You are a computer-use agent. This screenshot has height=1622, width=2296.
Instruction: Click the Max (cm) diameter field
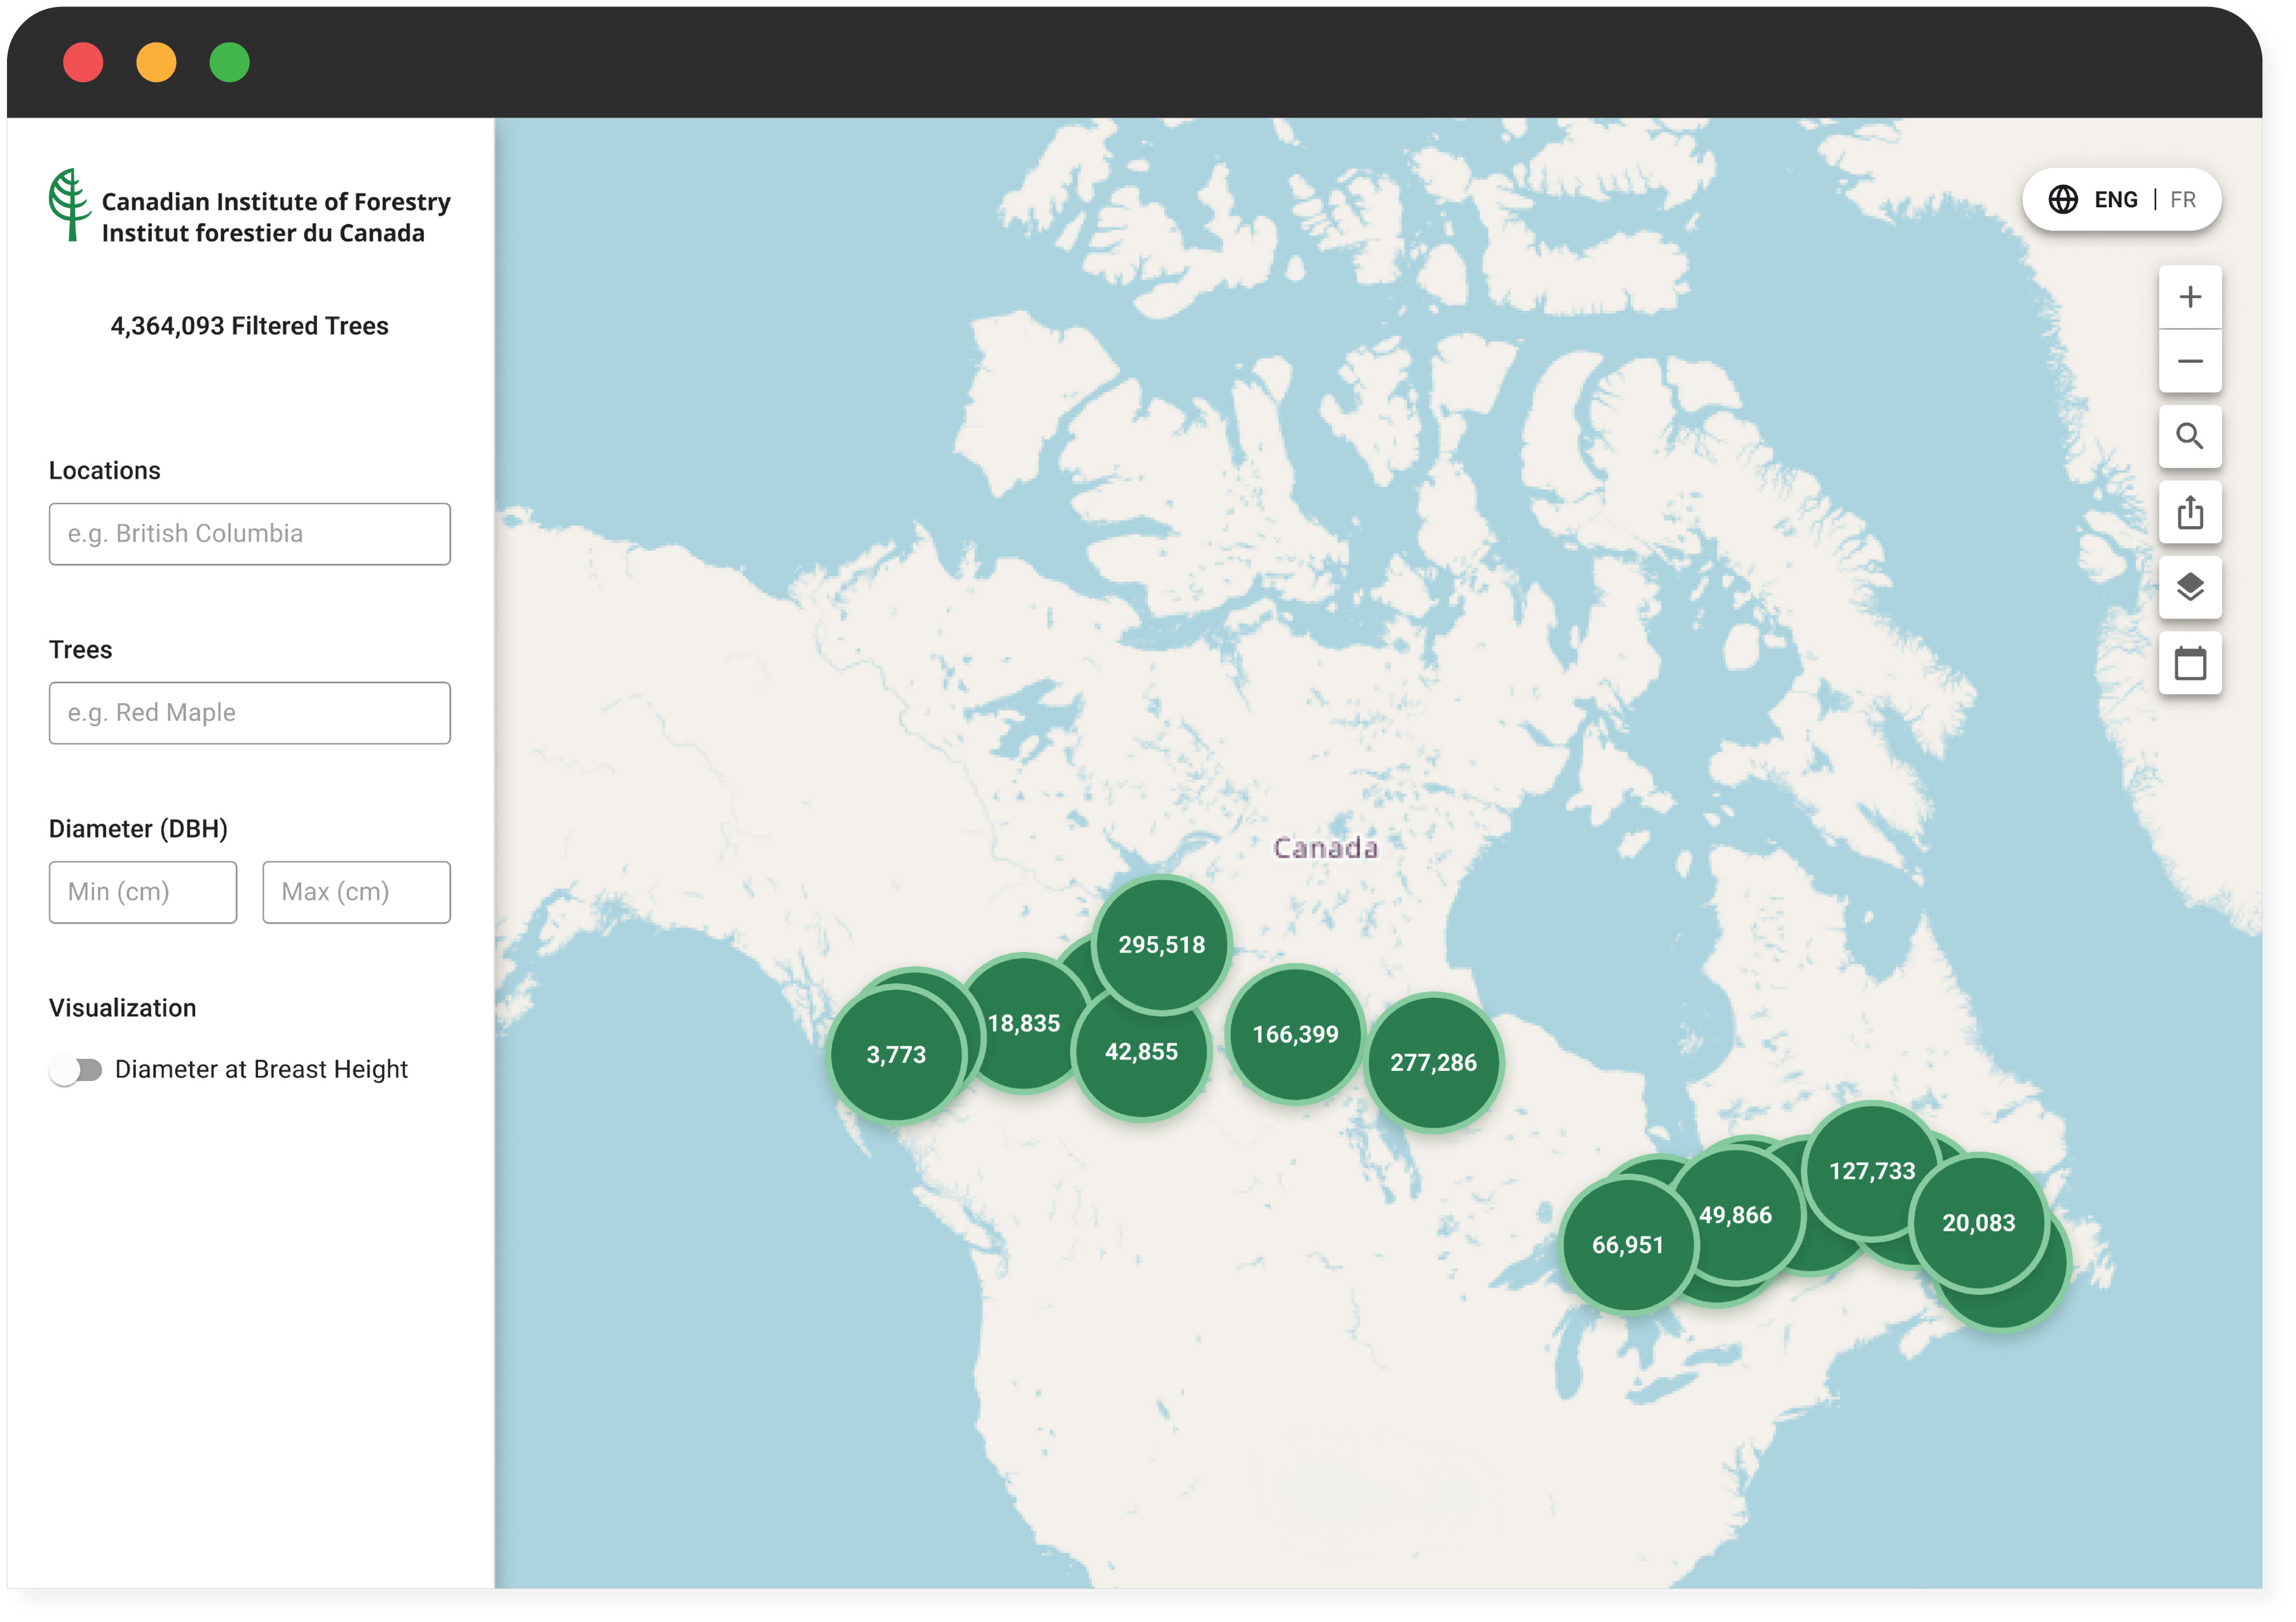point(357,892)
